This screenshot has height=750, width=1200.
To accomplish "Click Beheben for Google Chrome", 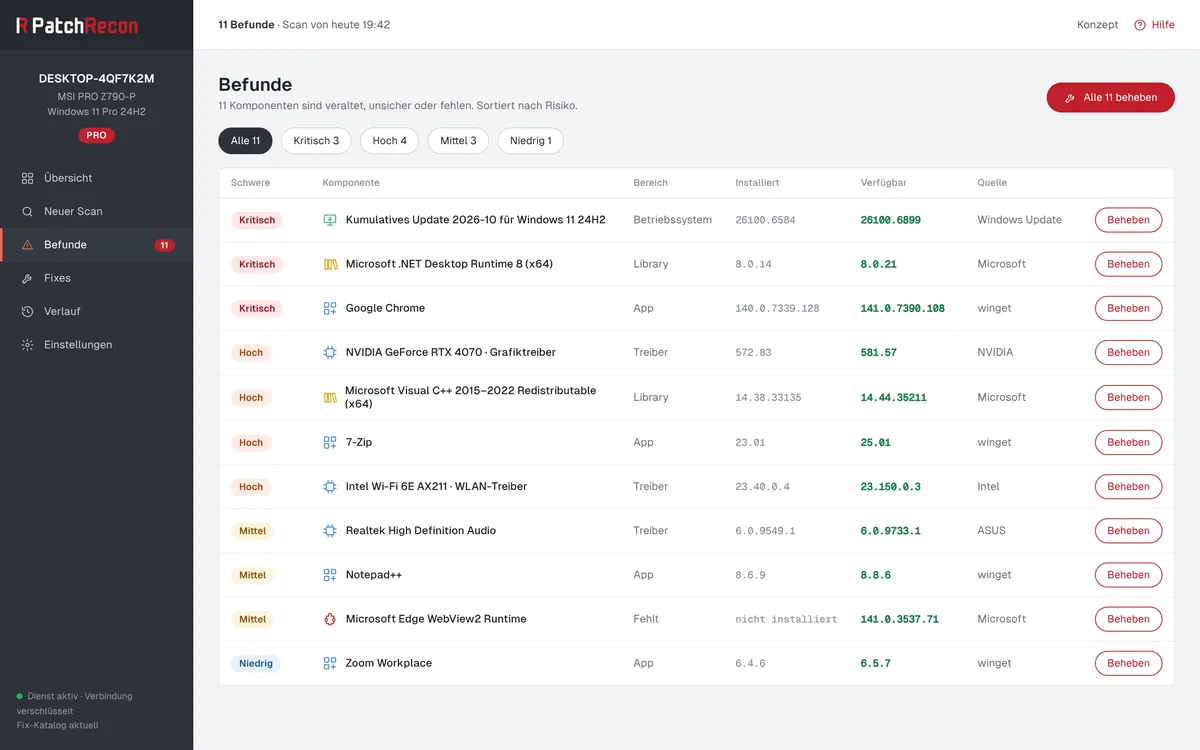I will click(1128, 308).
